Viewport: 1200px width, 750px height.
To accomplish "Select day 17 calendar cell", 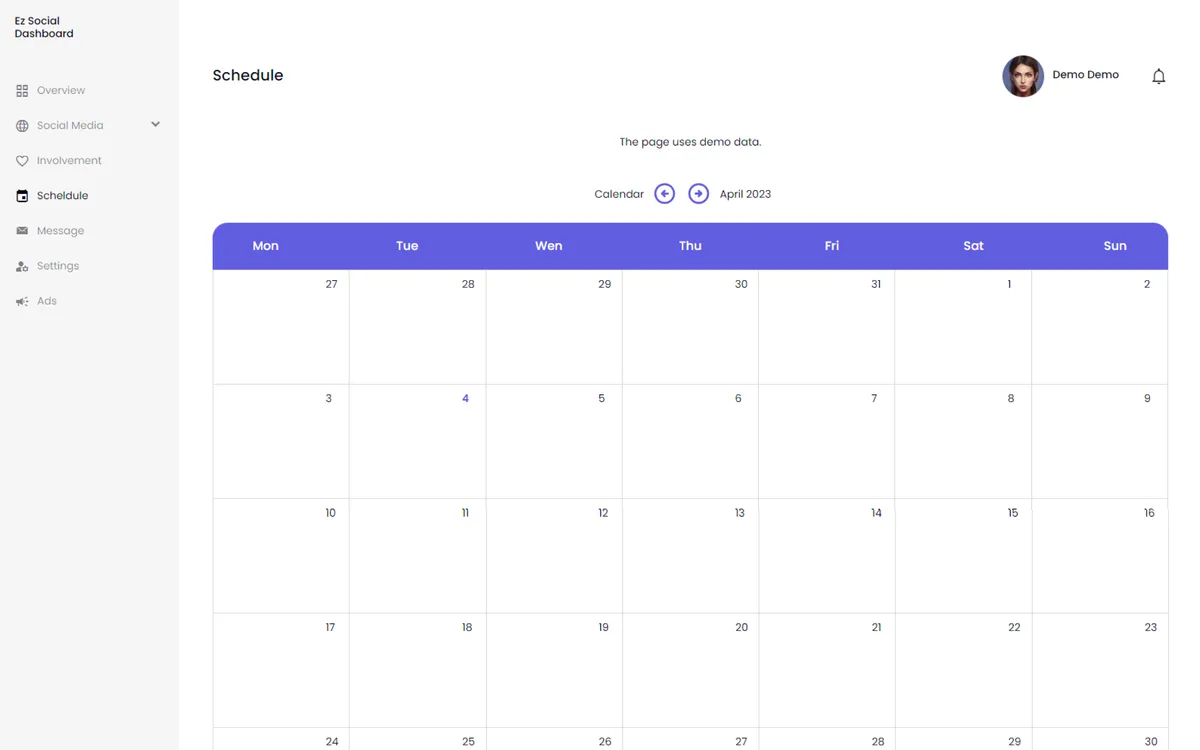I will [x=281, y=670].
